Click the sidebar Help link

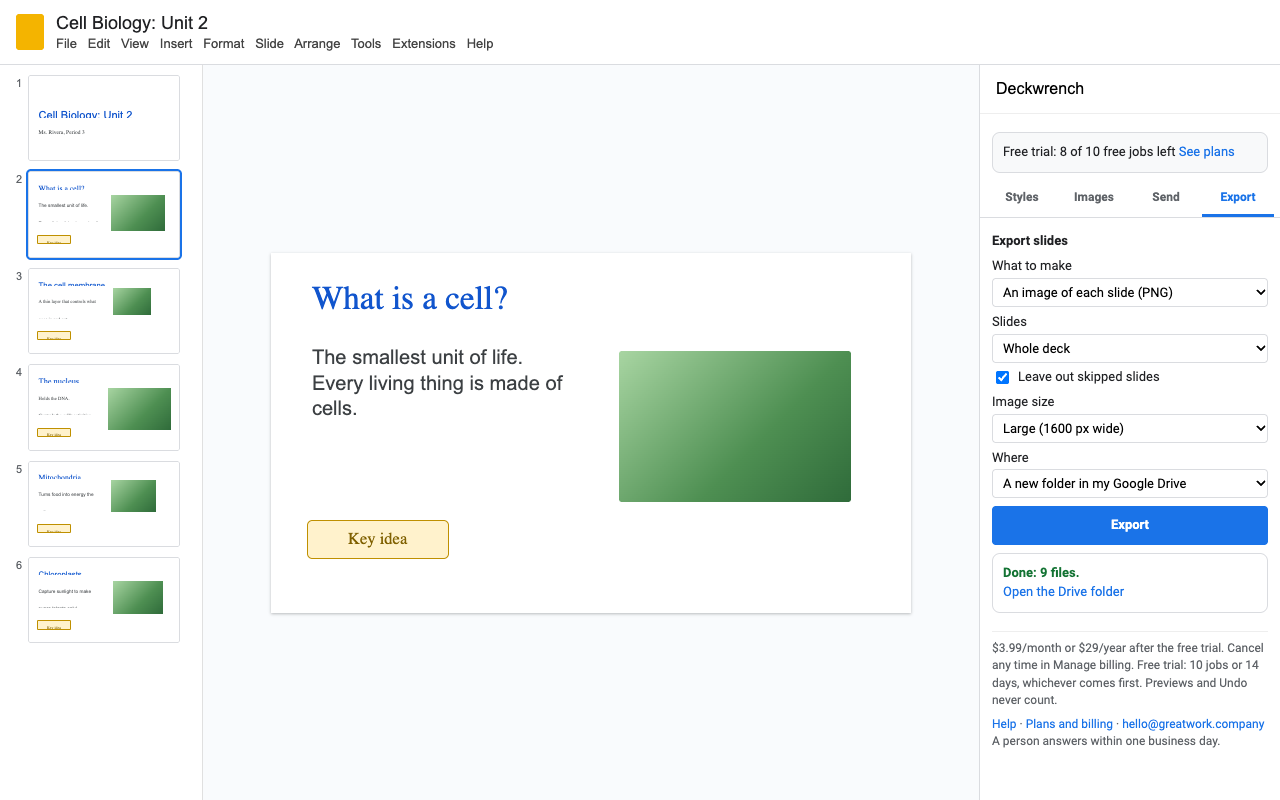tap(1004, 724)
